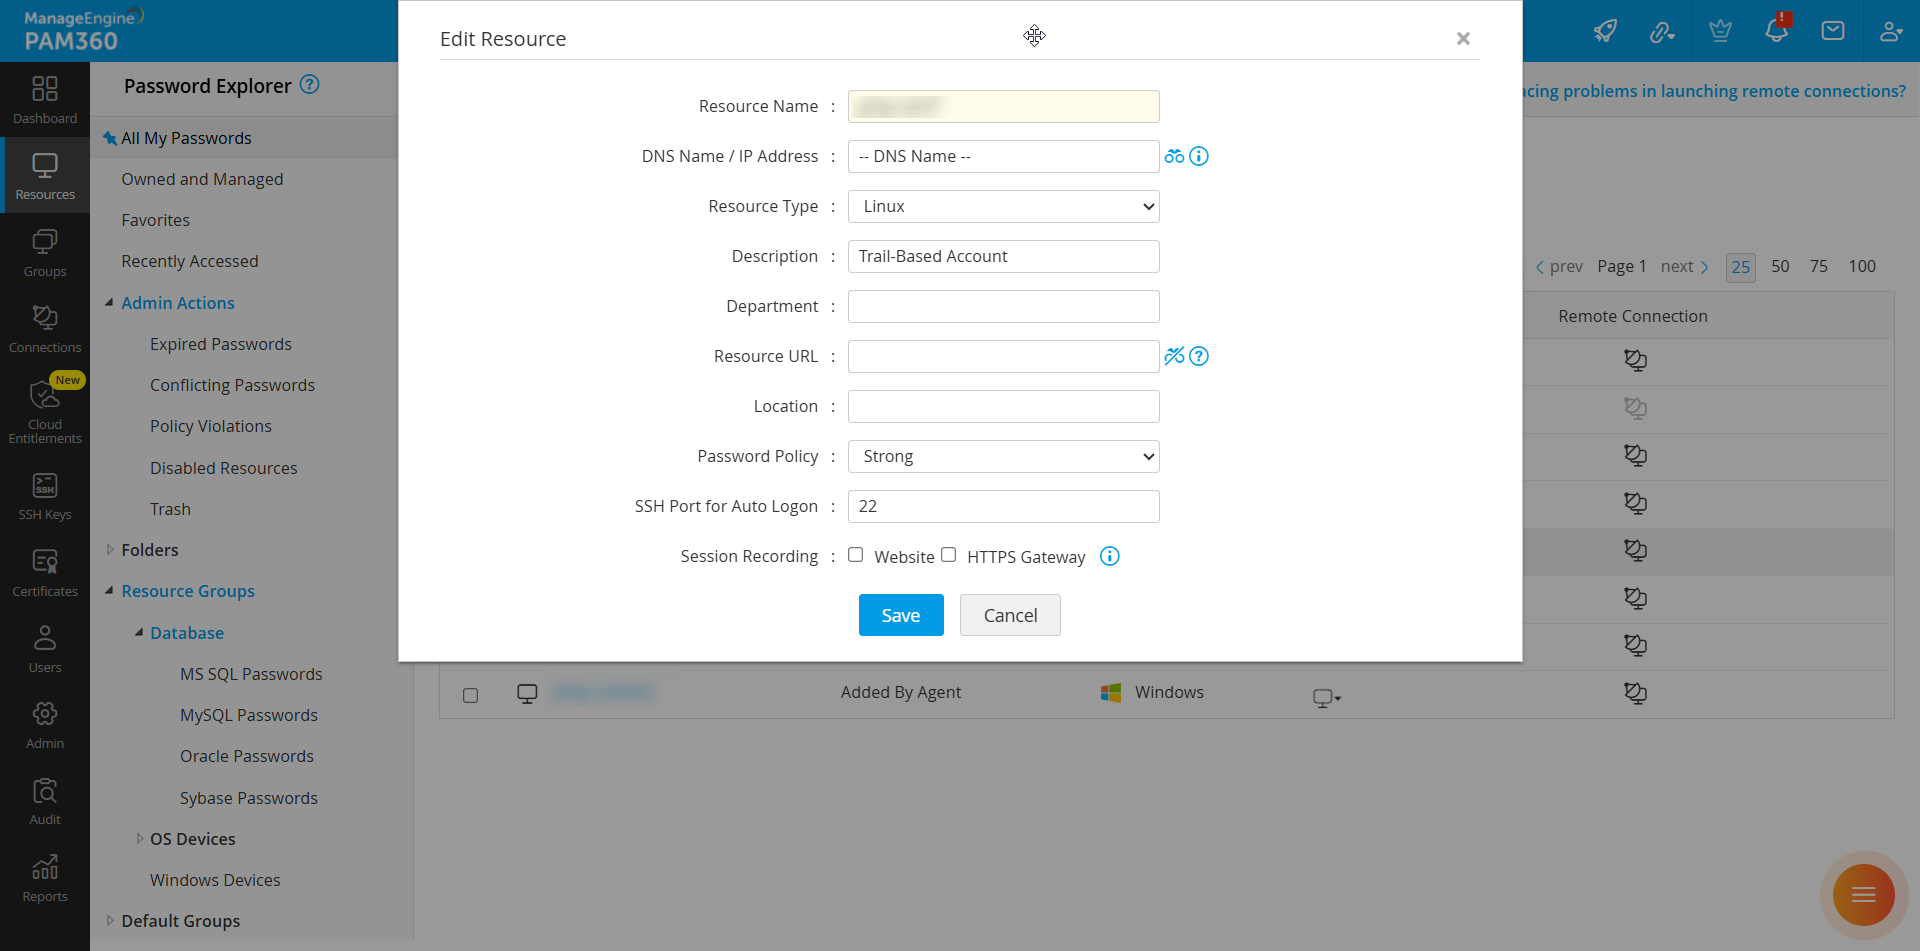Save the edited resource
1920x951 pixels.
click(900, 614)
